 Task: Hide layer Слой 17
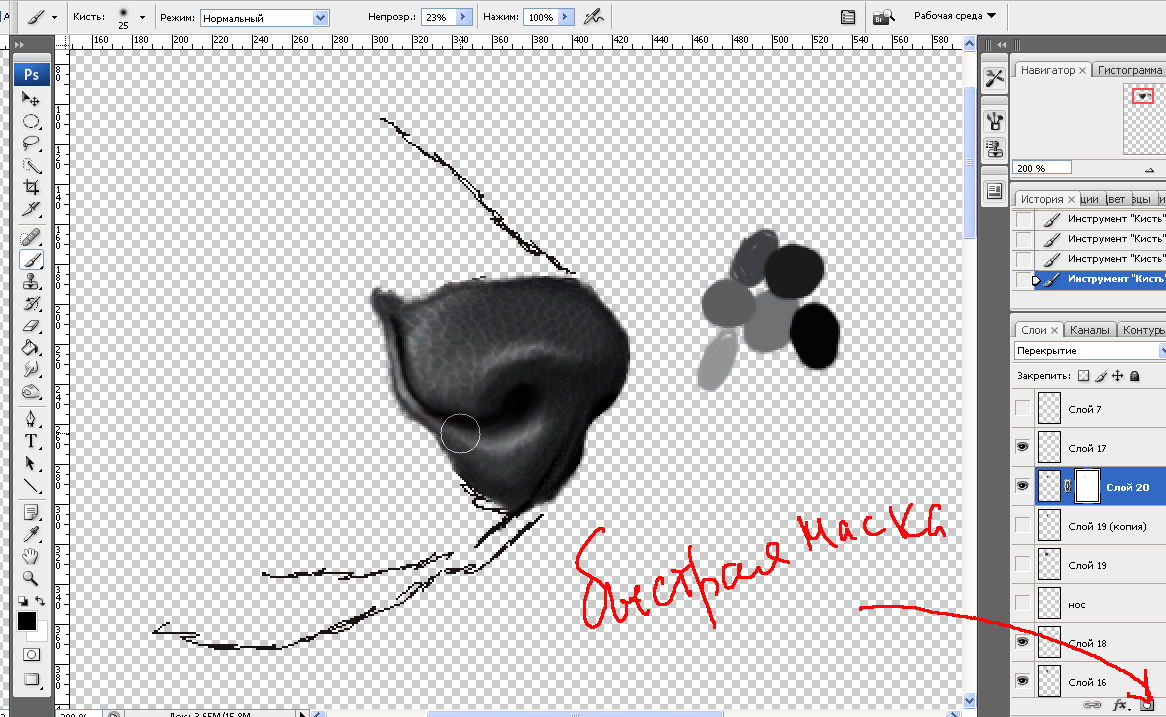(x=1022, y=447)
